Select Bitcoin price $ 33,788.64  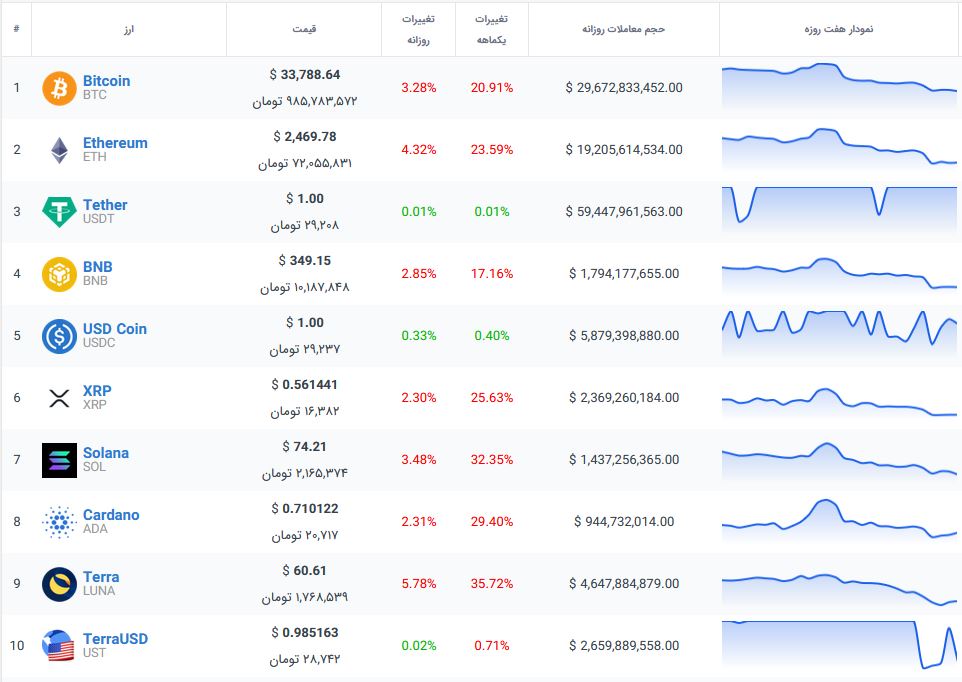pyautogui.click(x=304, y=75)
